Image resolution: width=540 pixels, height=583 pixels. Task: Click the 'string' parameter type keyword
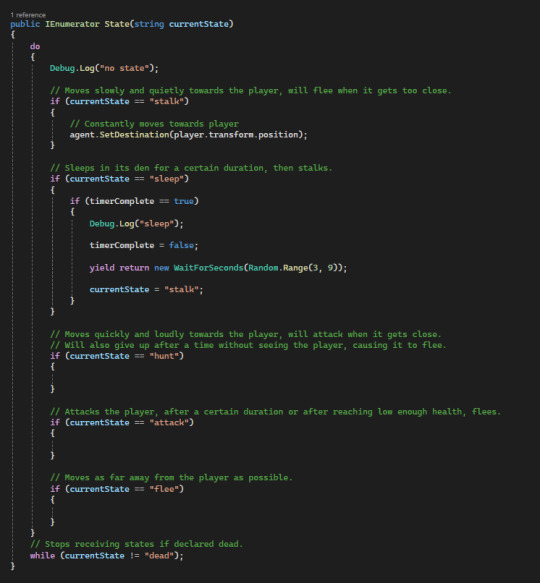(x=149, y=25)
